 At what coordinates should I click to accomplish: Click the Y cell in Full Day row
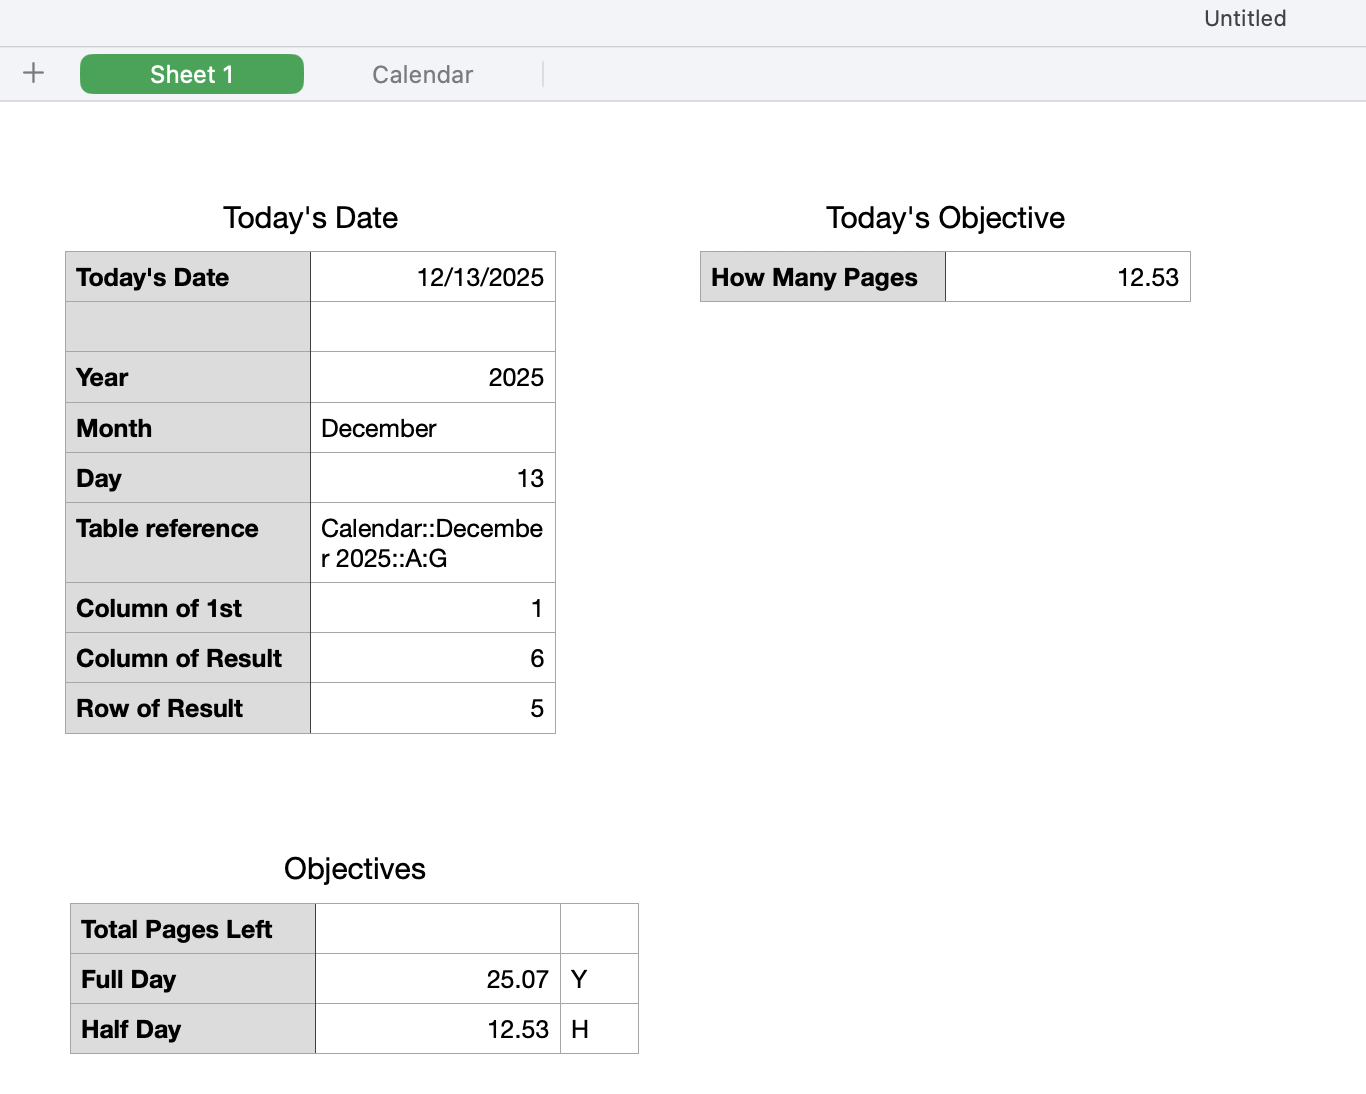(x=599, y=980)
